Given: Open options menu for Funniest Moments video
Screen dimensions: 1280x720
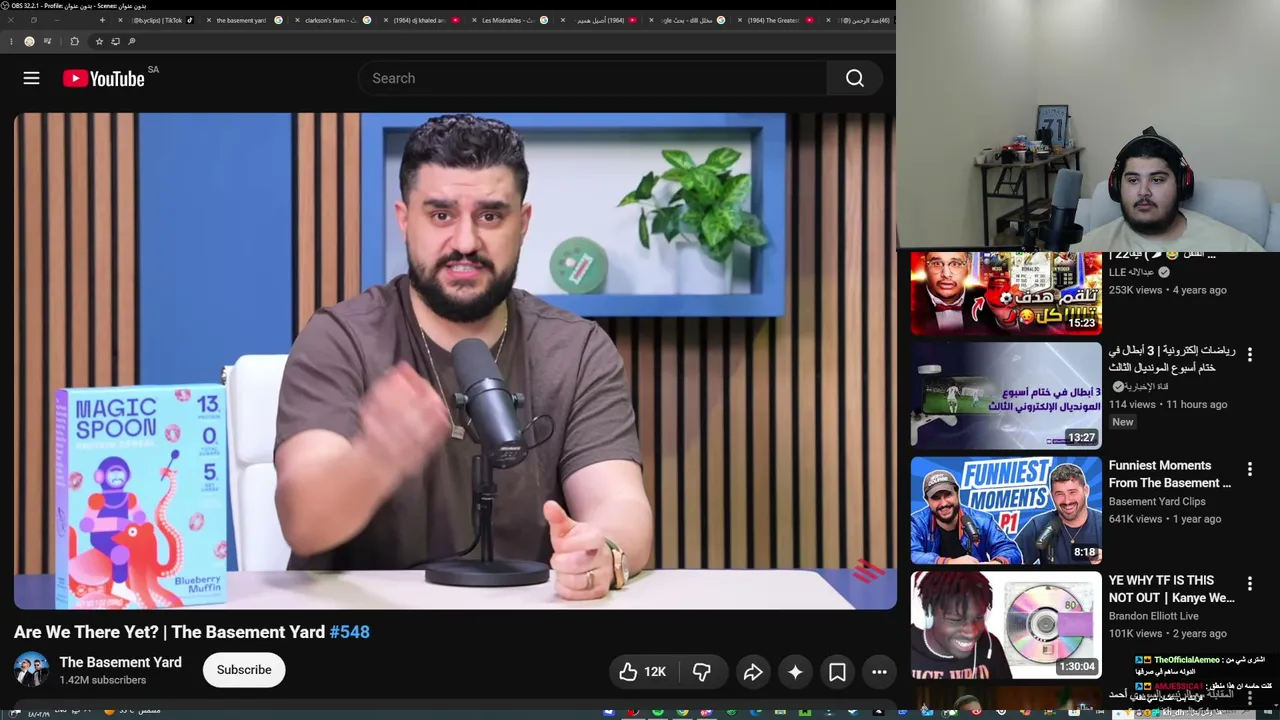Looking at the screenshot, I should click(1249, 469).
